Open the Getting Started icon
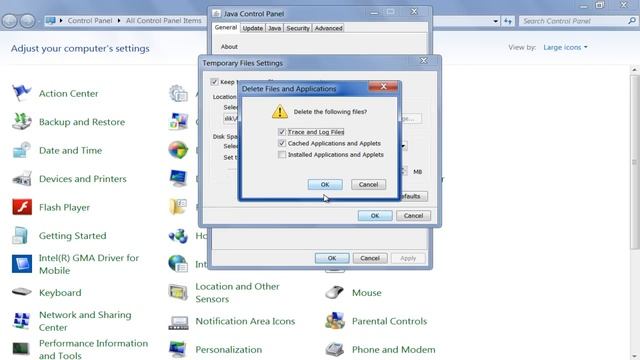Viewport: 640px width, 360px height. [20, 236]
